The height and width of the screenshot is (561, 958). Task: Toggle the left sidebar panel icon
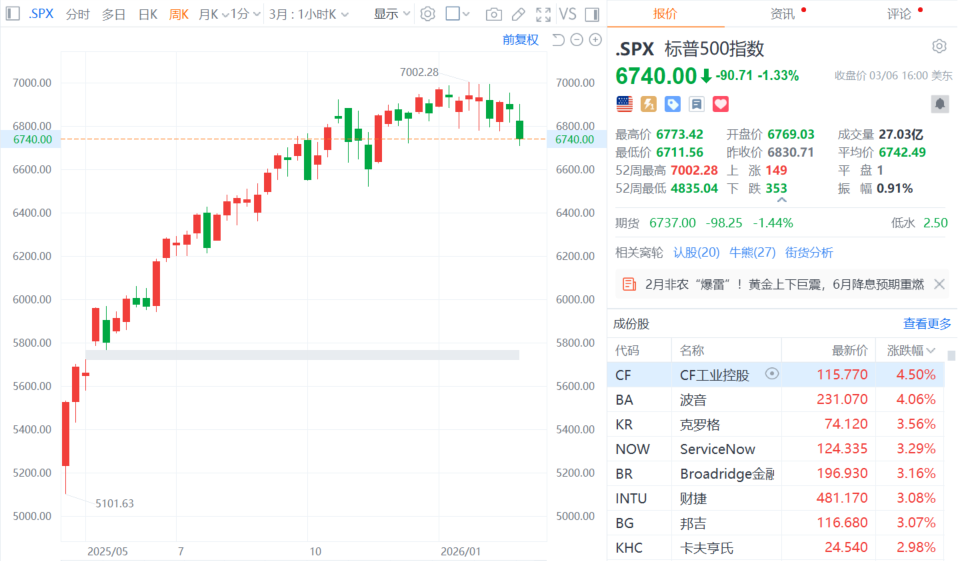click(11, 14)
